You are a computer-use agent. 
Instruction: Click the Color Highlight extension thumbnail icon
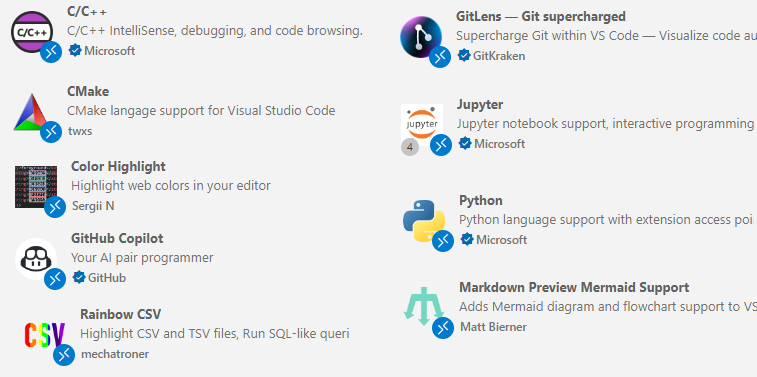coord(36,187)
